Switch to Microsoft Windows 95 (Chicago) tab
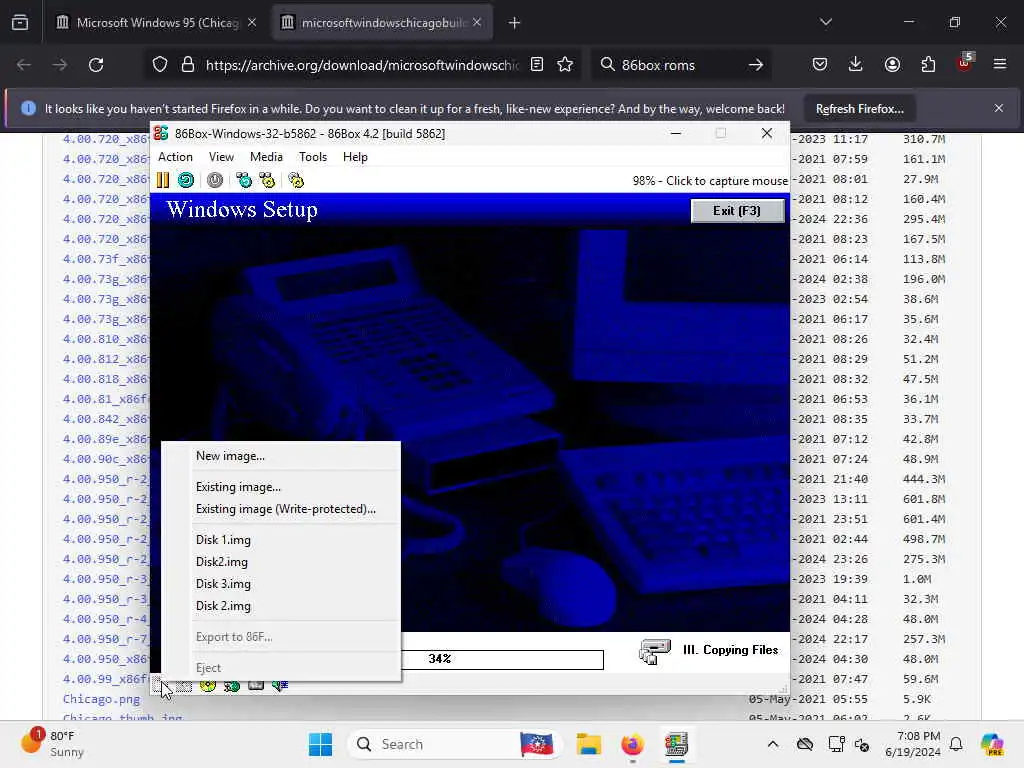Screen dimensions: 1024x768 (x=155, y=23)
